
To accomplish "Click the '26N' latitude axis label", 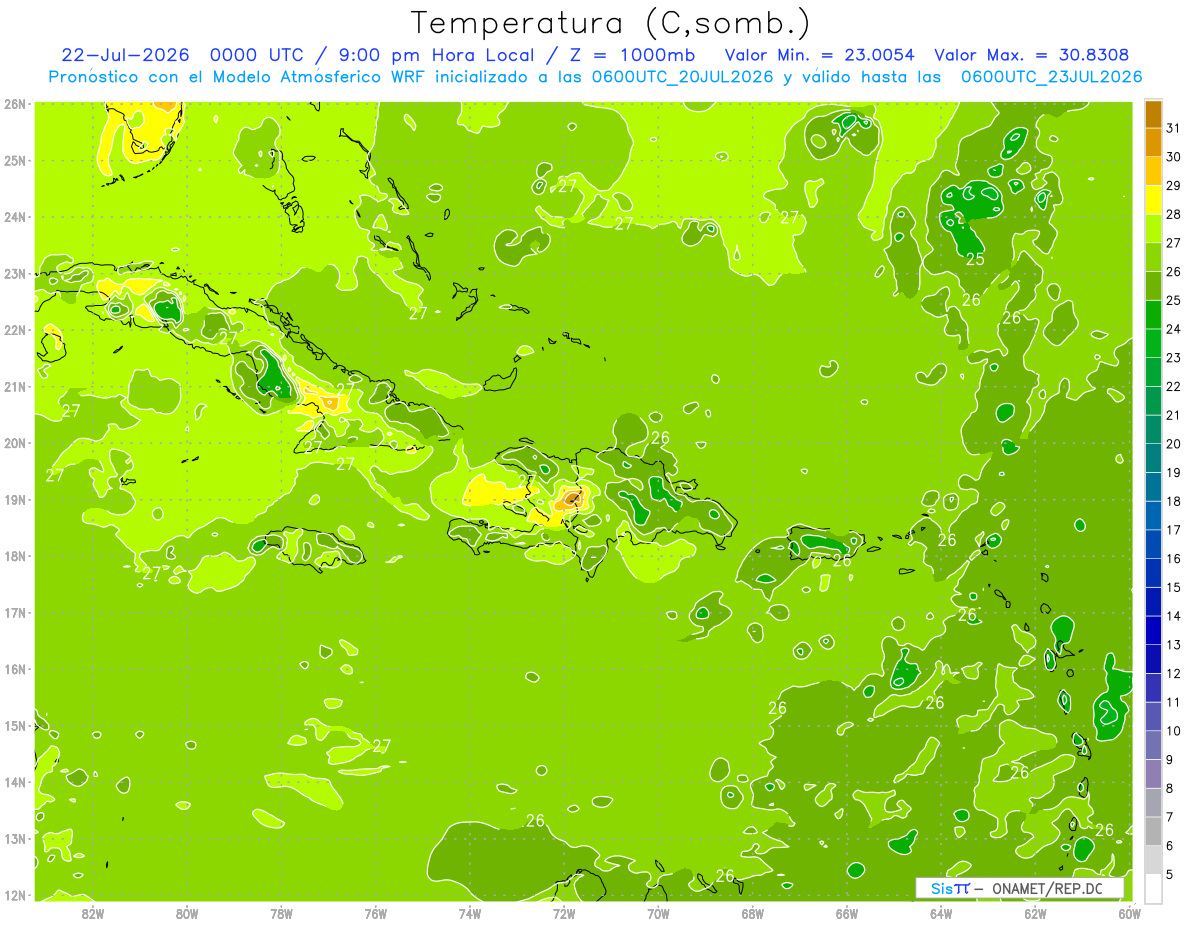I will (14, 104).
